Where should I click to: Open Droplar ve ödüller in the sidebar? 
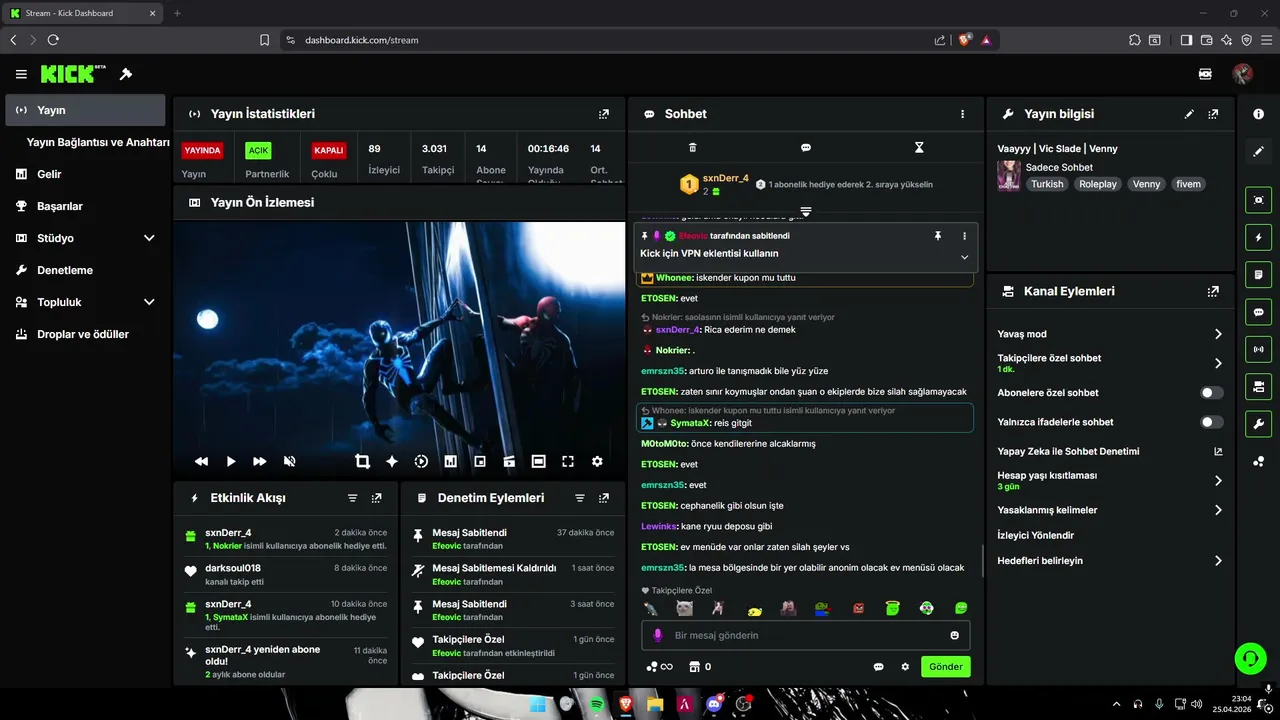tap(85, 334)
